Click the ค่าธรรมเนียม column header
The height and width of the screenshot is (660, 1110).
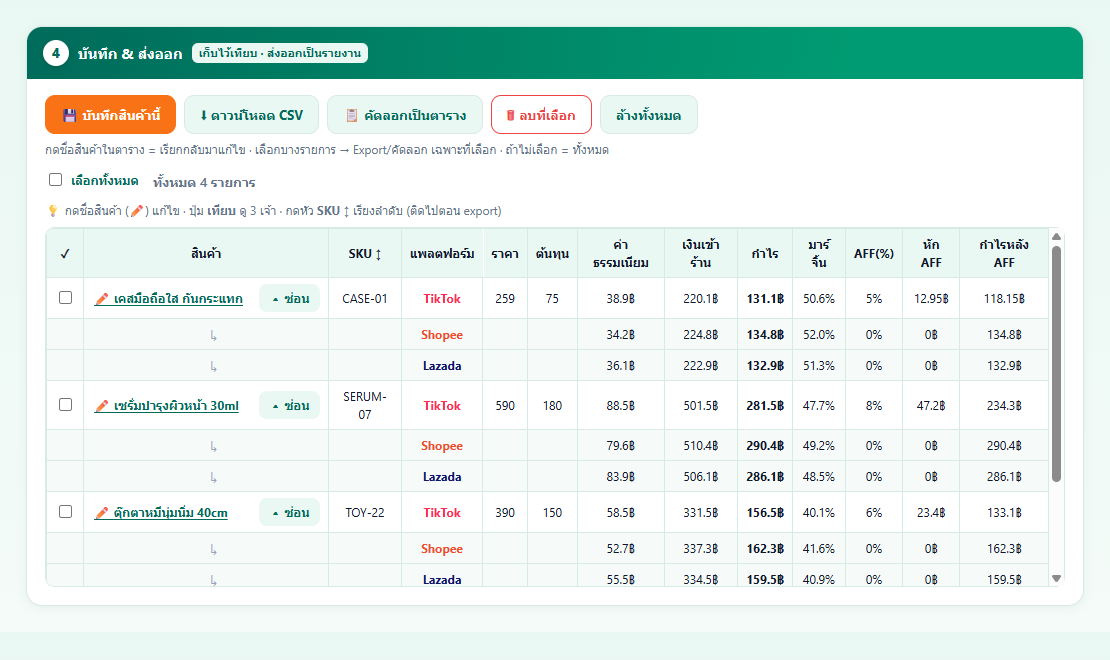621,254
